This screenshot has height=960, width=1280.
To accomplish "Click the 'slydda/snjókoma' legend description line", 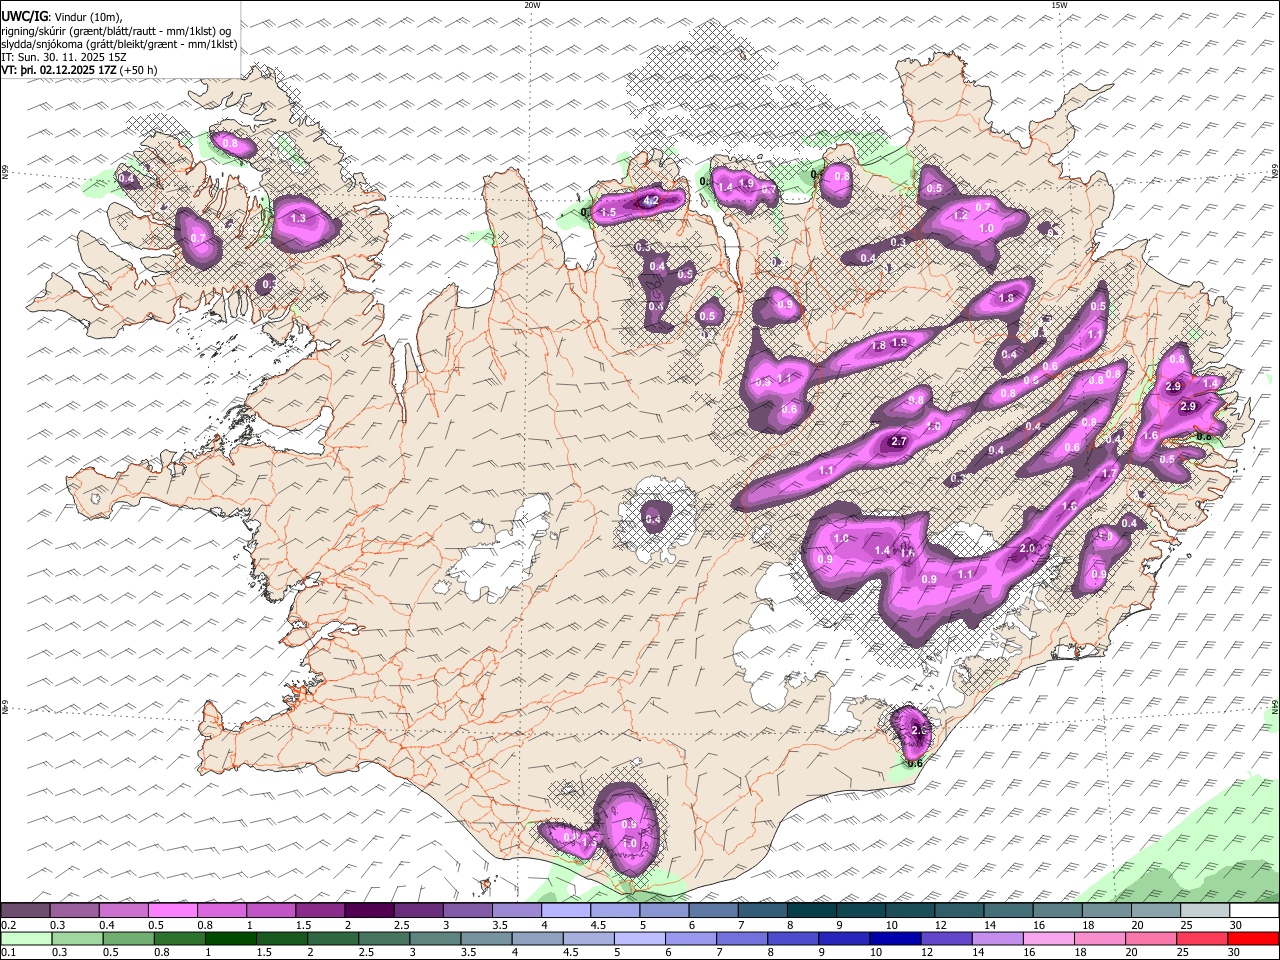I will pyautogui.click(x=120, y=44).
